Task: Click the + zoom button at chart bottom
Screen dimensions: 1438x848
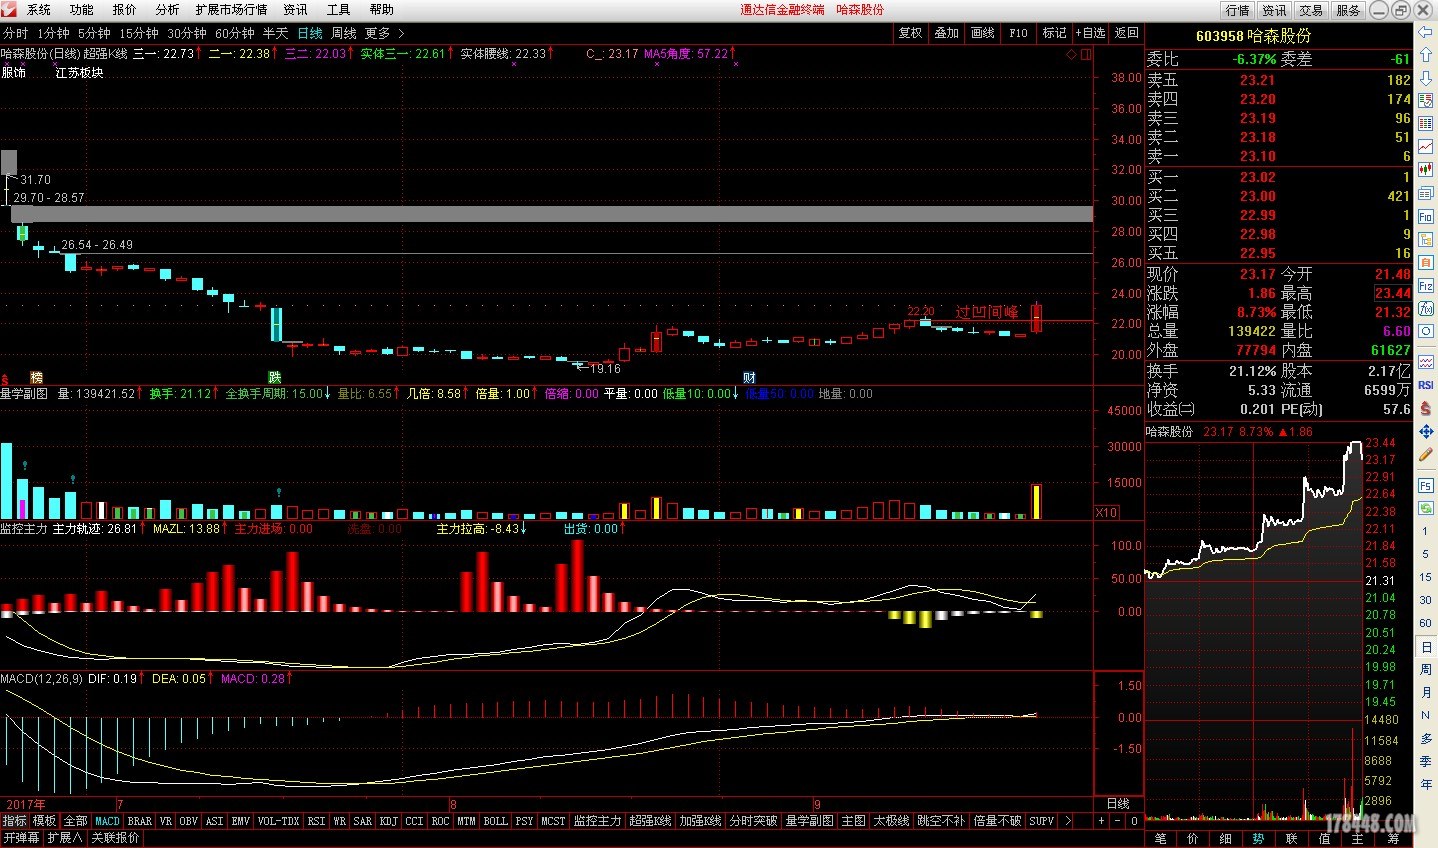Action: click(1101, 821)
